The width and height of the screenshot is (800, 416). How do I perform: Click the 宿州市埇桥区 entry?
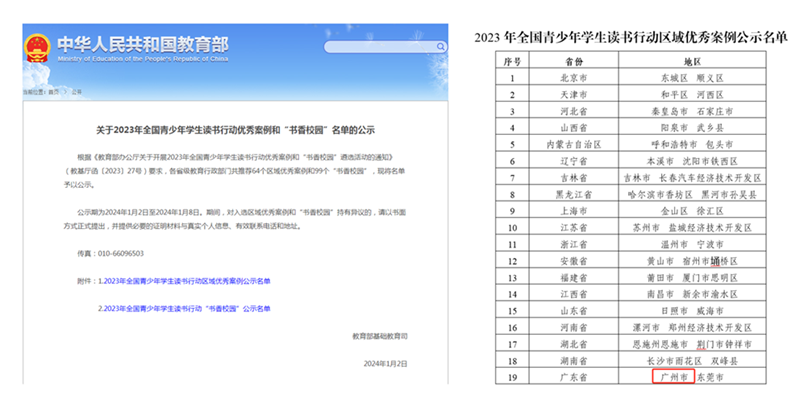[710, 261]
